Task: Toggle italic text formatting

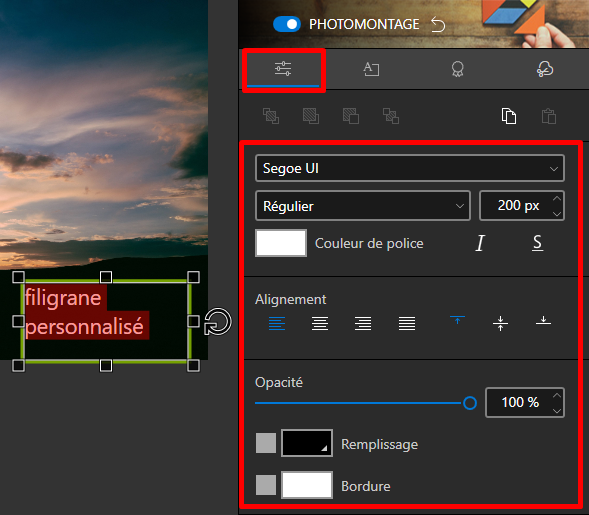Action: point(480,243)
